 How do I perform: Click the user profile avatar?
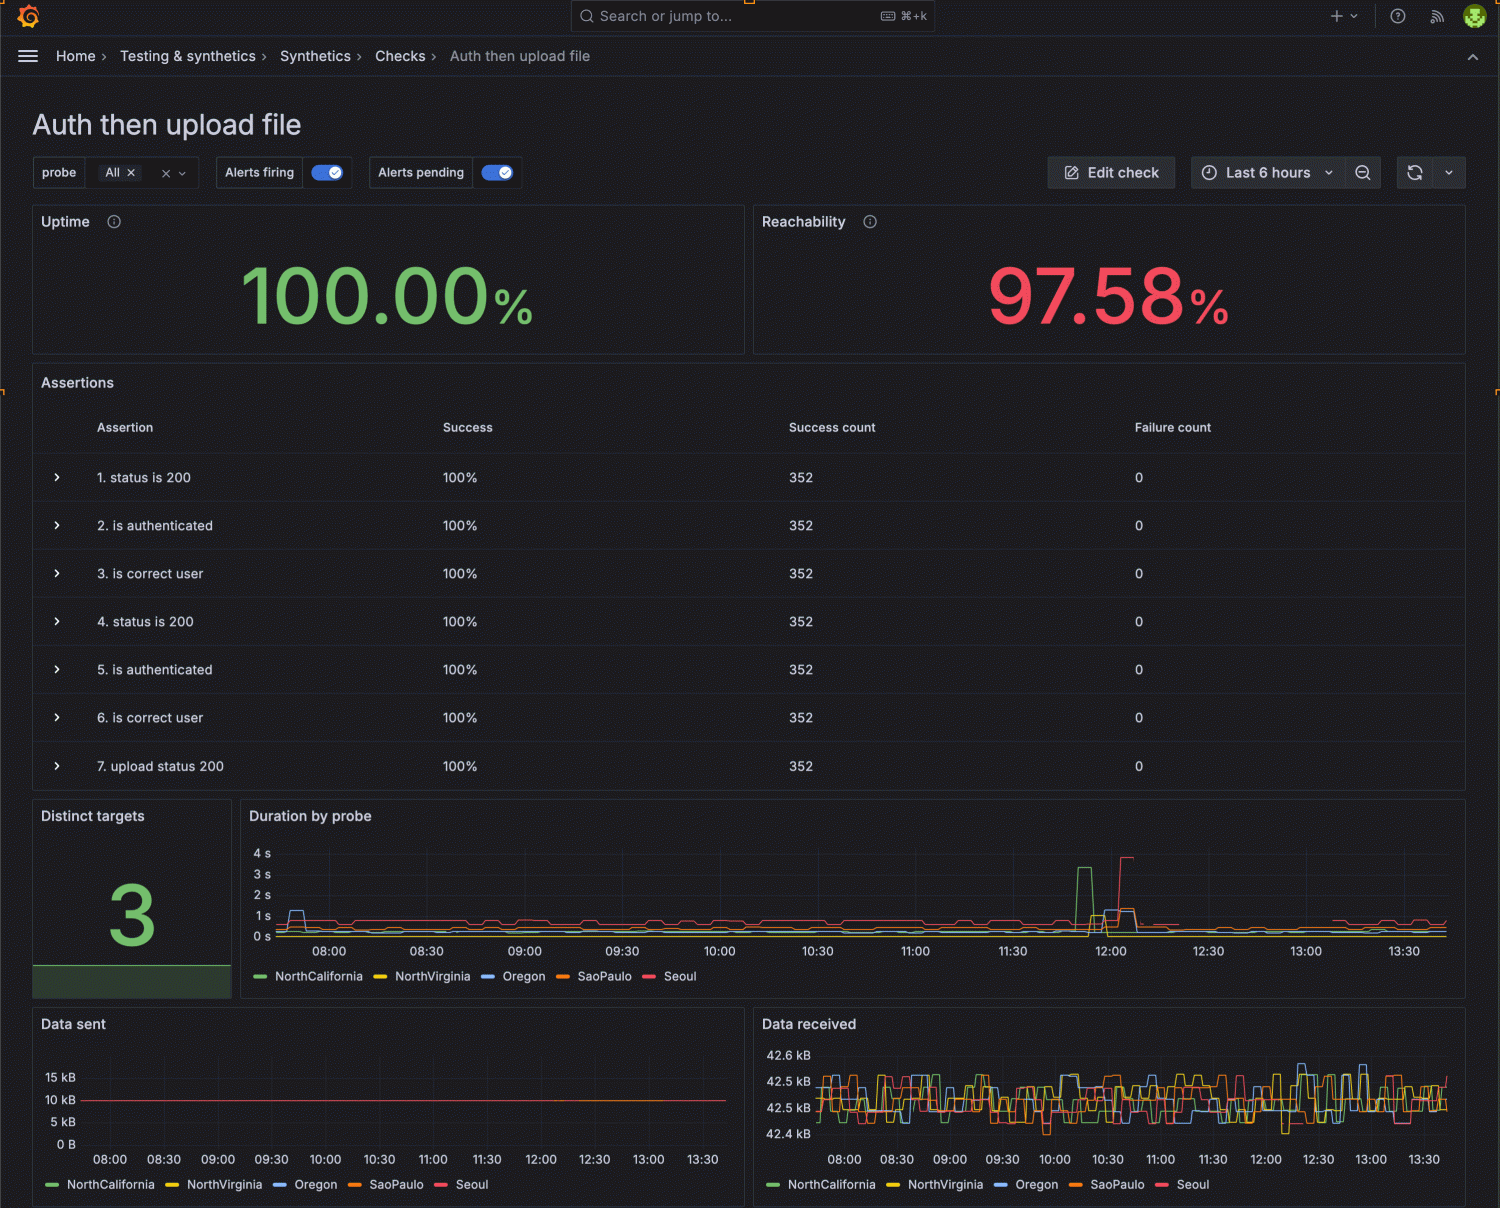1474,16
